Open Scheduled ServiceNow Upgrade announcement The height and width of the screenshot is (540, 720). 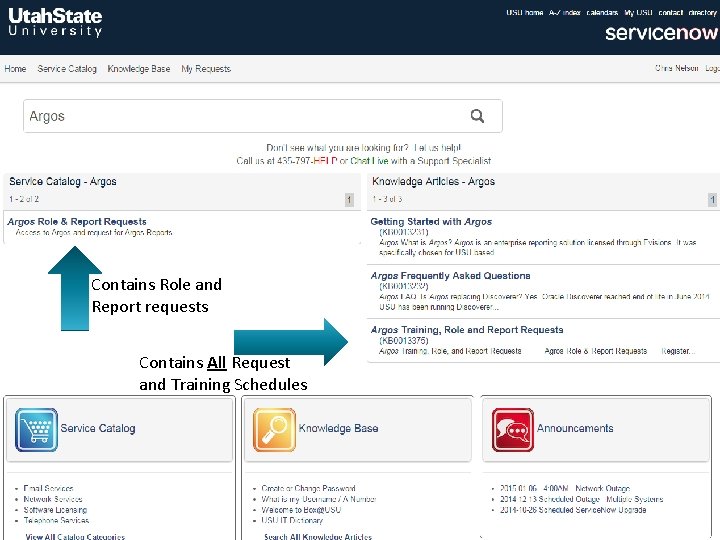coord(573,510)
